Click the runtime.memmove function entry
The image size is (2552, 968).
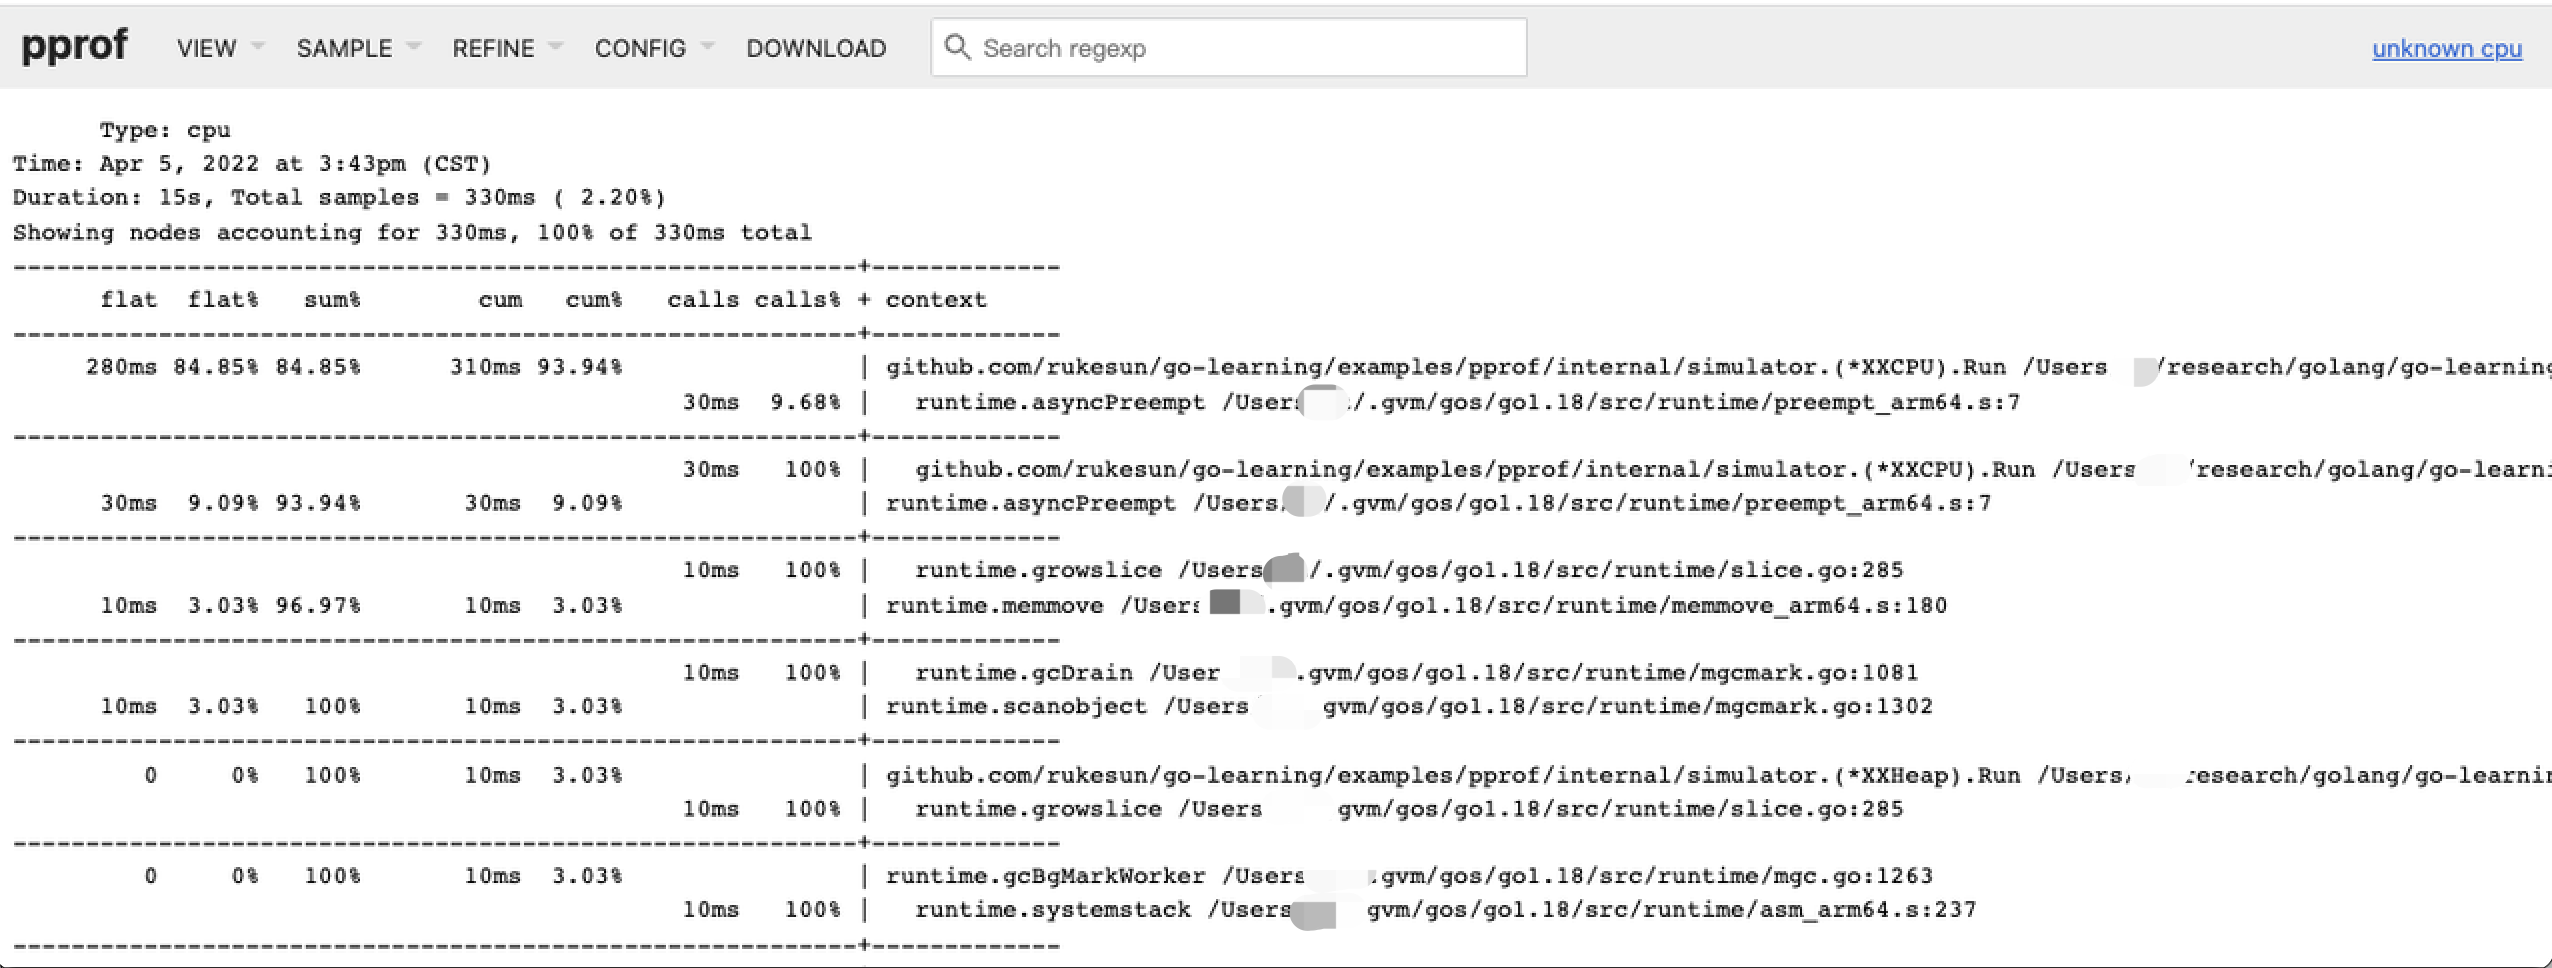pos(994,605)
